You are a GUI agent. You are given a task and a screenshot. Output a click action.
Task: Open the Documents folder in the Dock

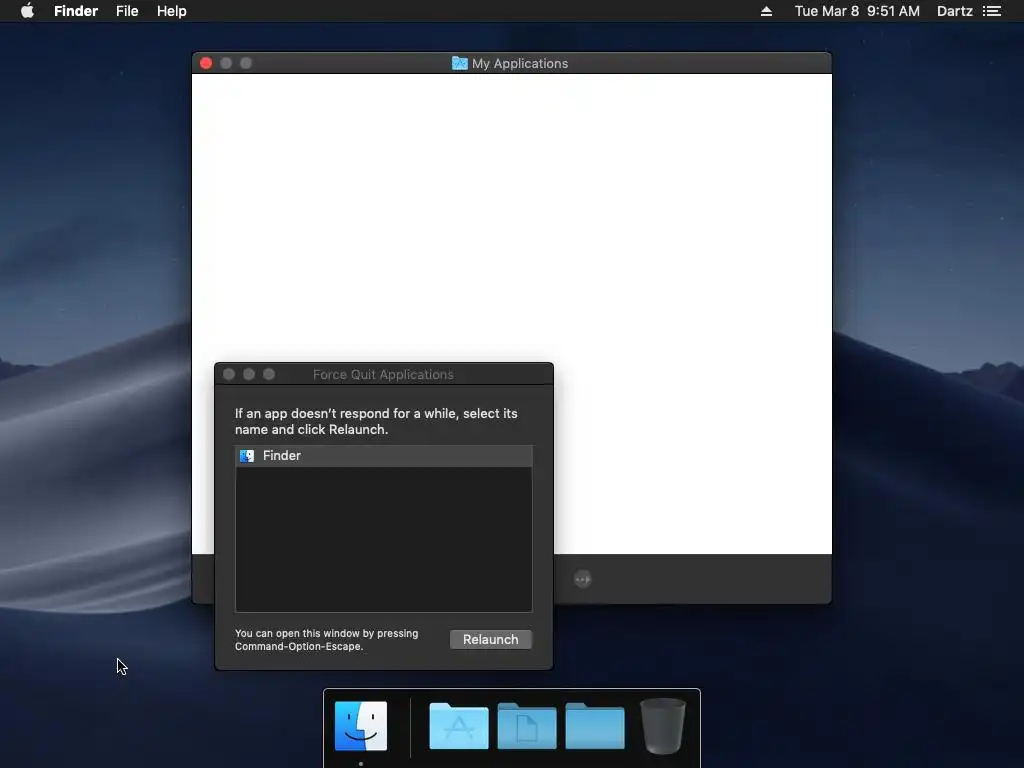[x=526, y=726]
